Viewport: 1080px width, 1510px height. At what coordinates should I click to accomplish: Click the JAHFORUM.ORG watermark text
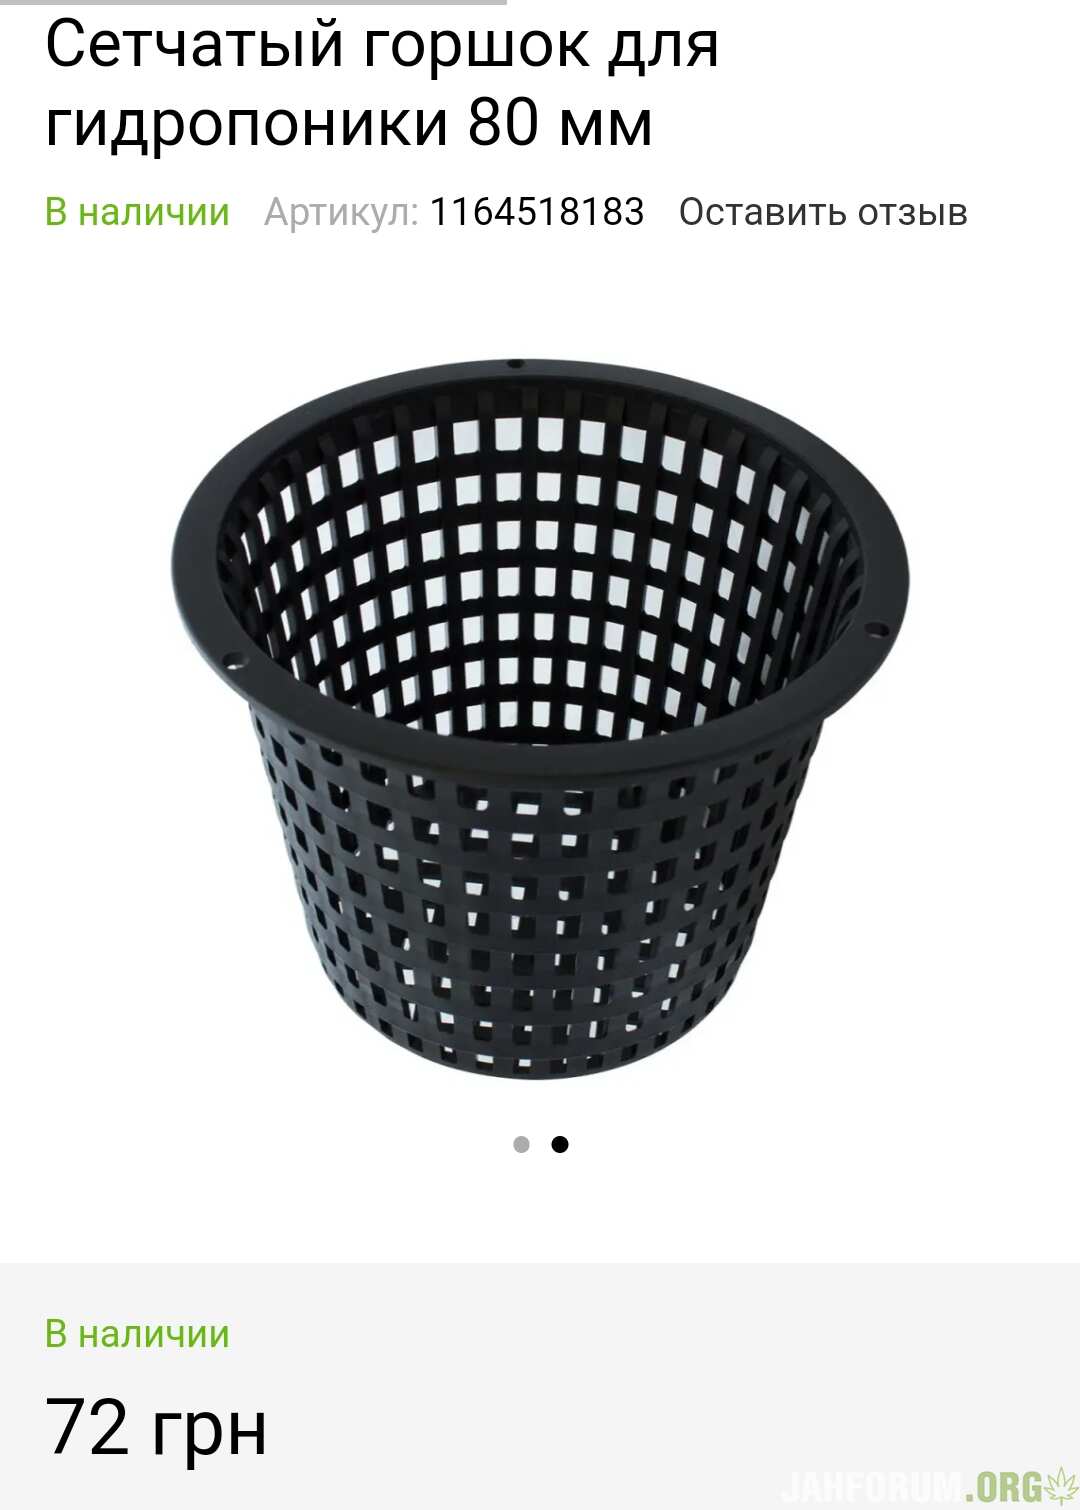(913, 1486)
